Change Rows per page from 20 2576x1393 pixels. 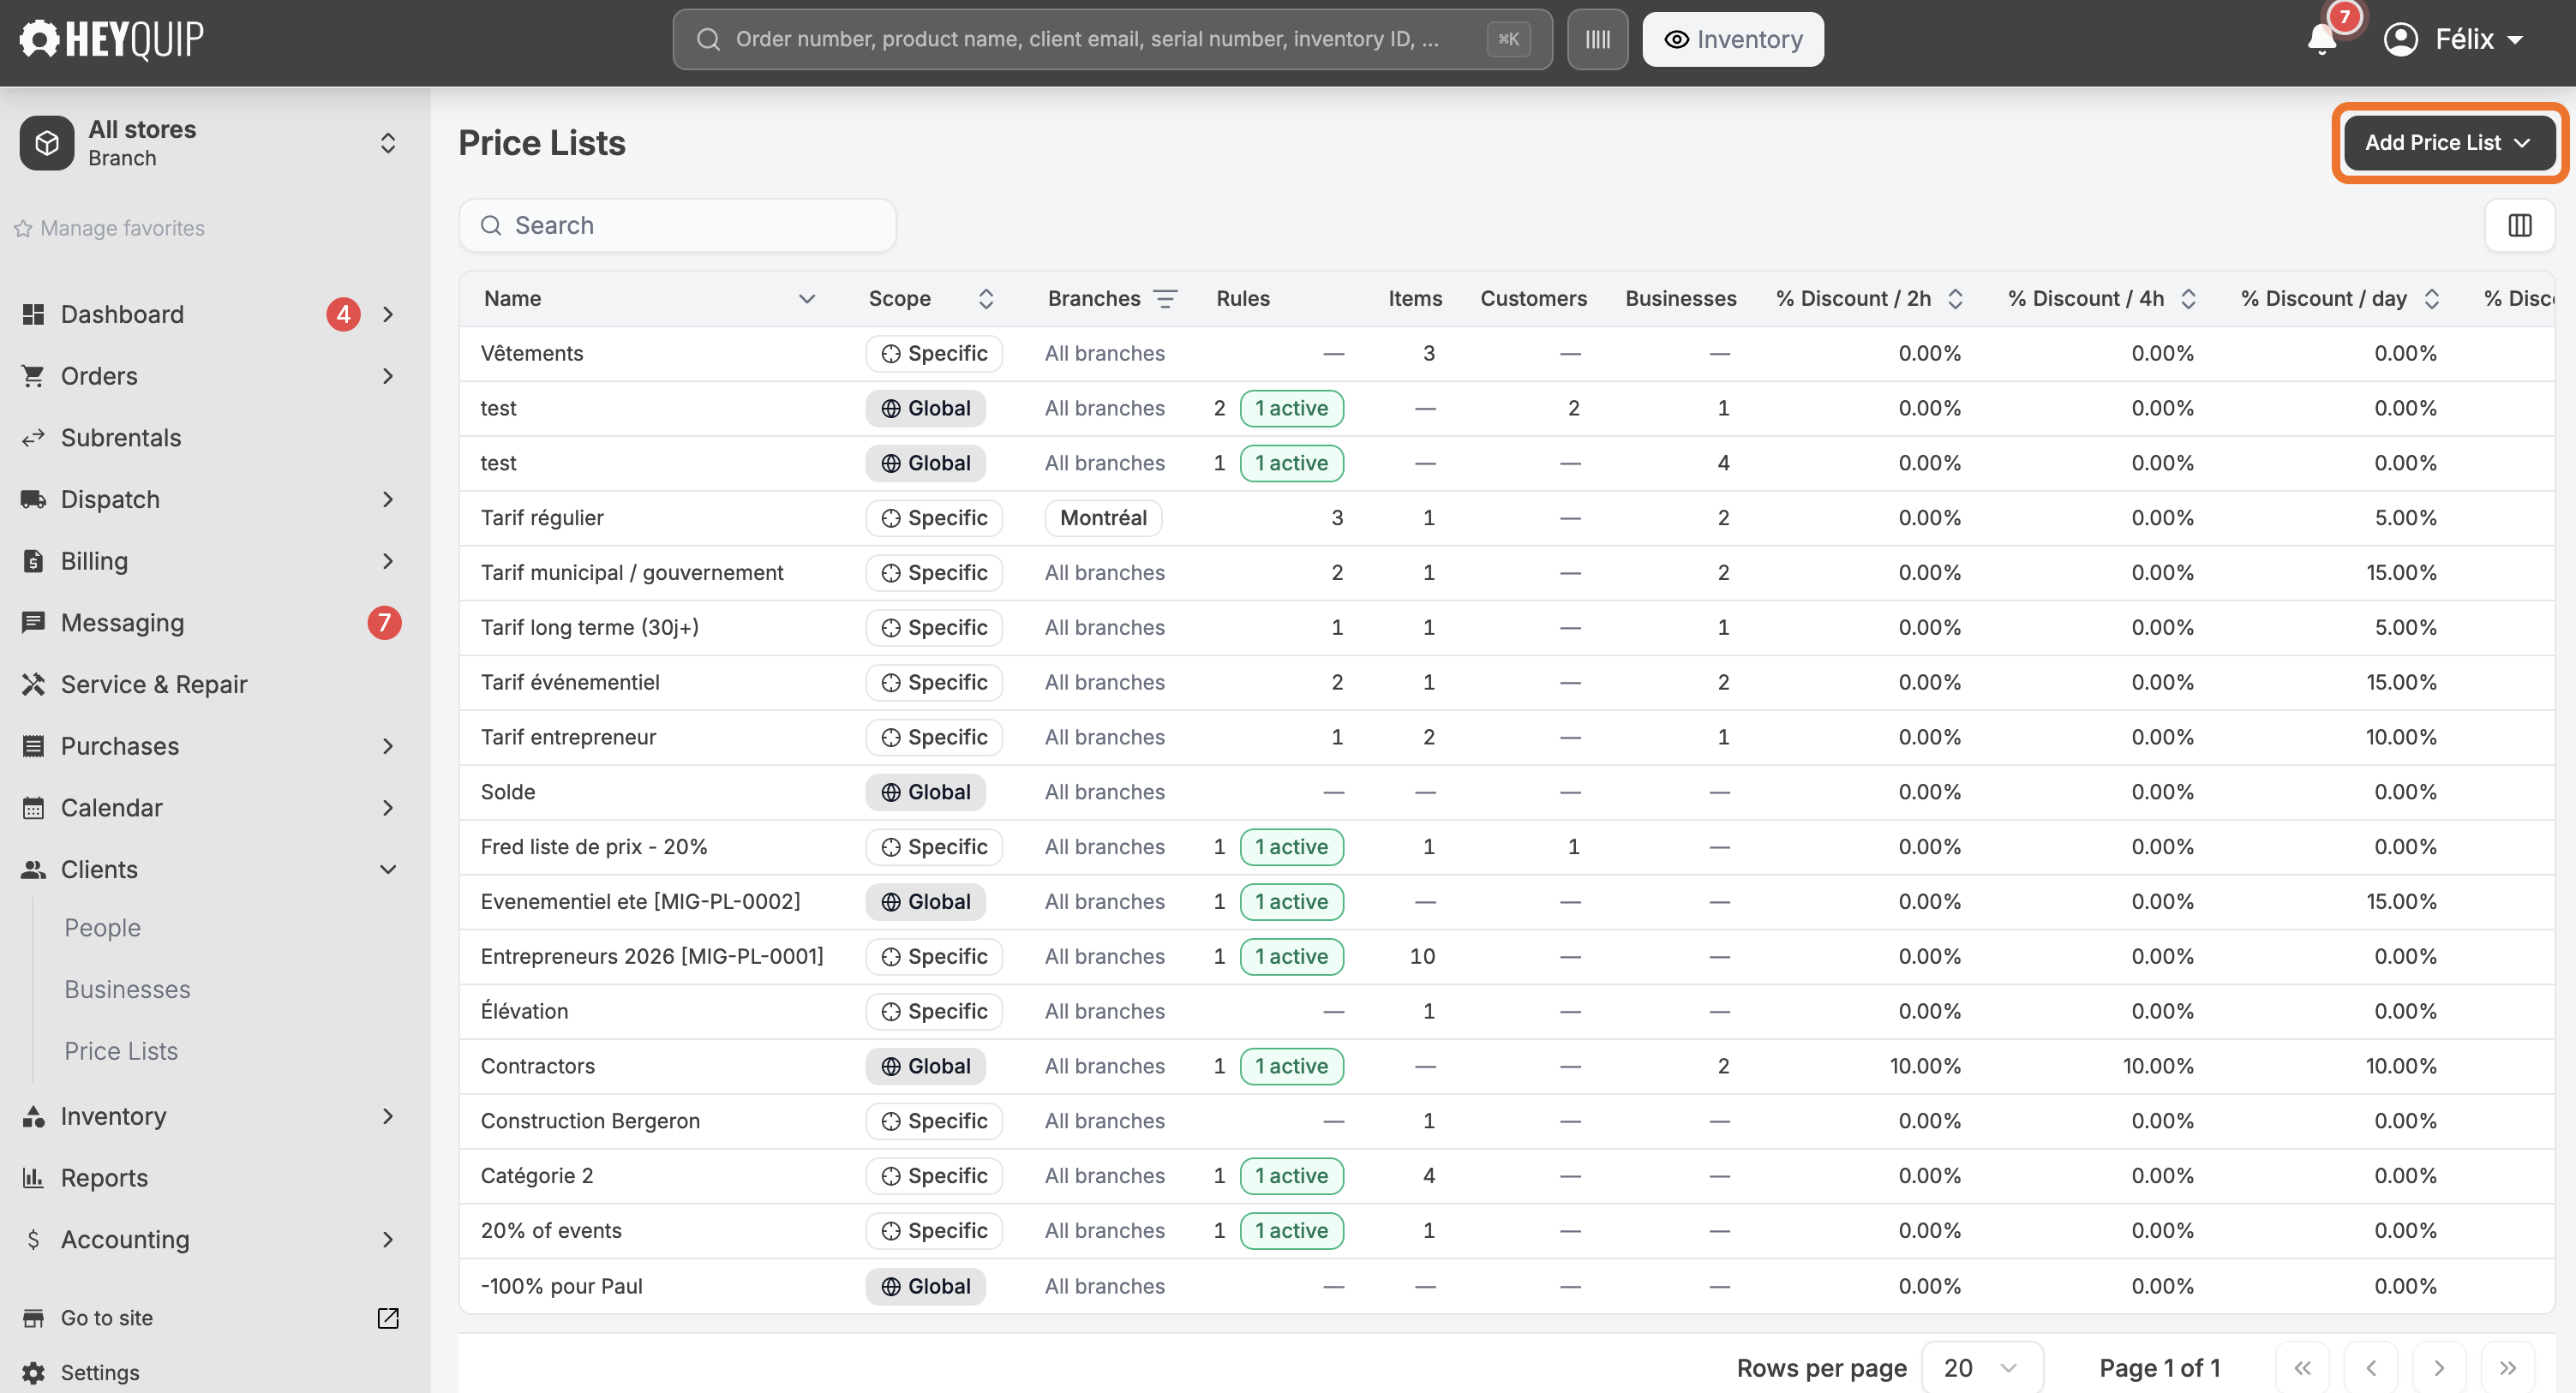1982,1367
